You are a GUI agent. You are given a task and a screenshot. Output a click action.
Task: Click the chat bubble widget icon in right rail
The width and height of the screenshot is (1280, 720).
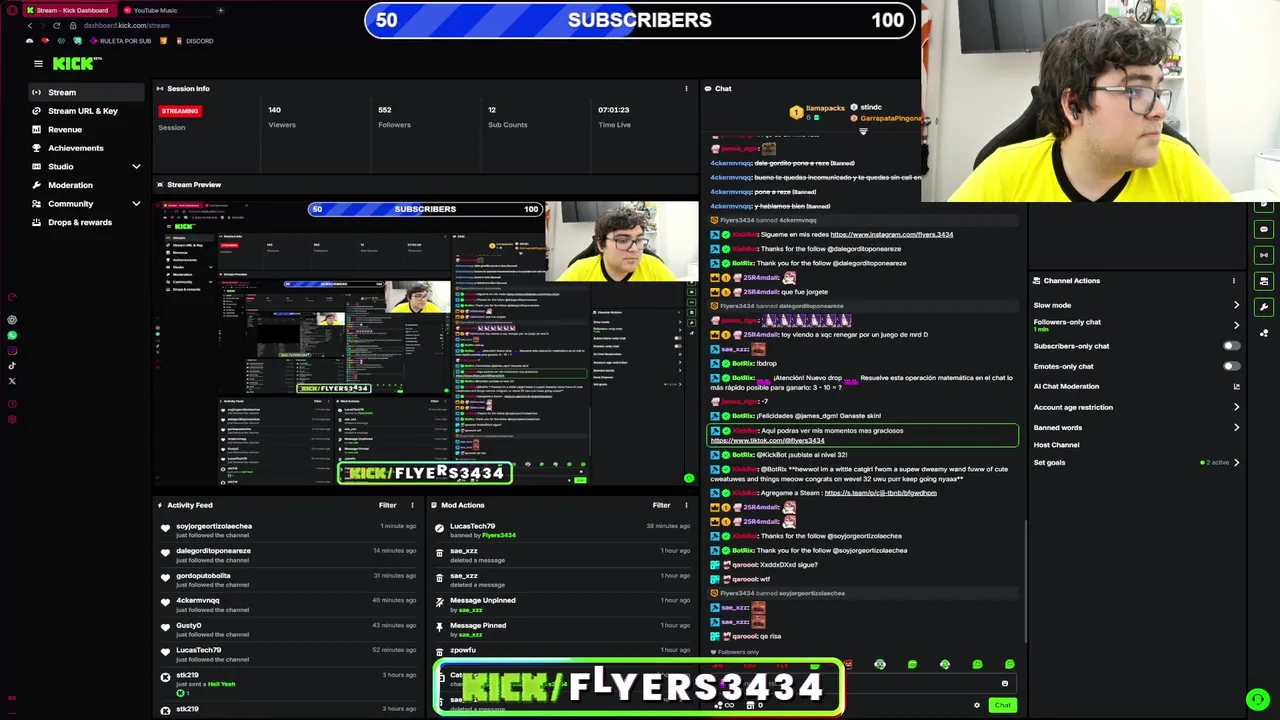pyautogui.click(x=1264, y=229)
